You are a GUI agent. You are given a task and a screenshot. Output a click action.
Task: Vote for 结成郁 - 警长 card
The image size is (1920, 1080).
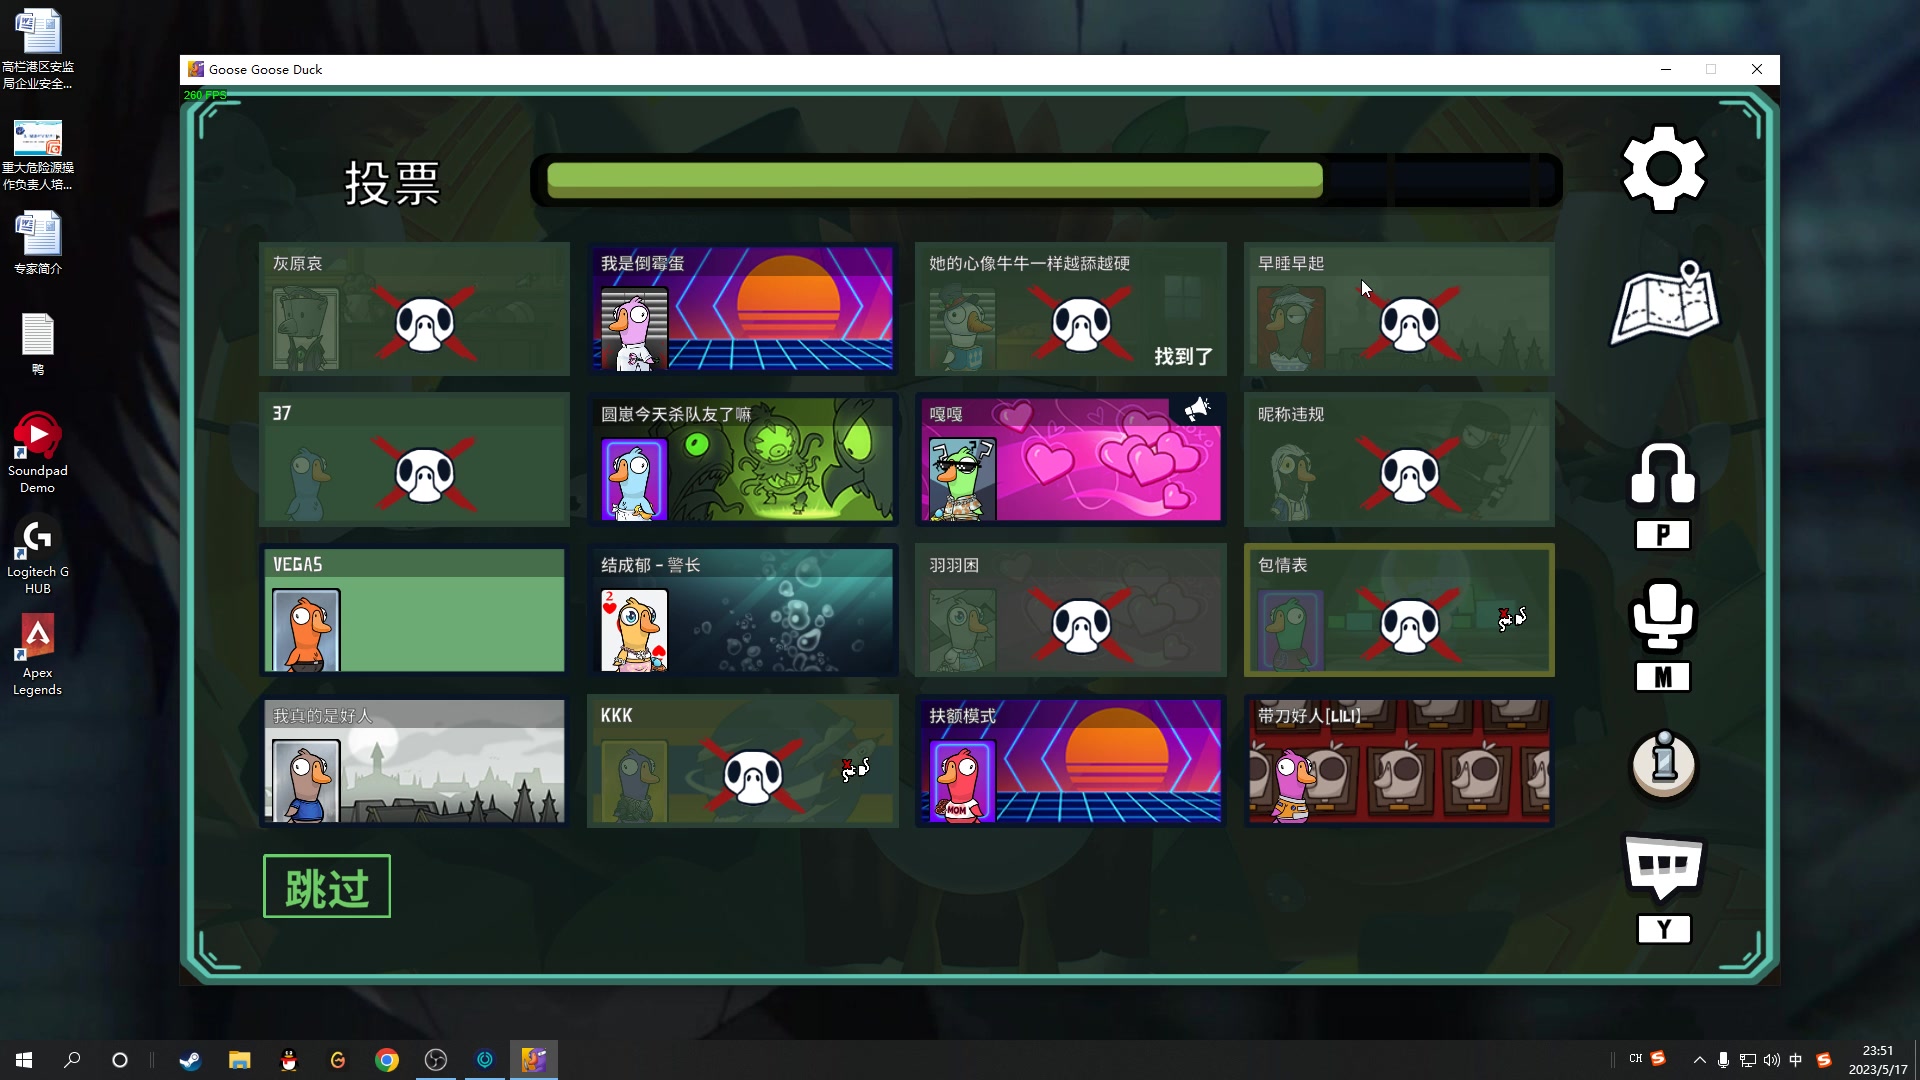(742, 610)
